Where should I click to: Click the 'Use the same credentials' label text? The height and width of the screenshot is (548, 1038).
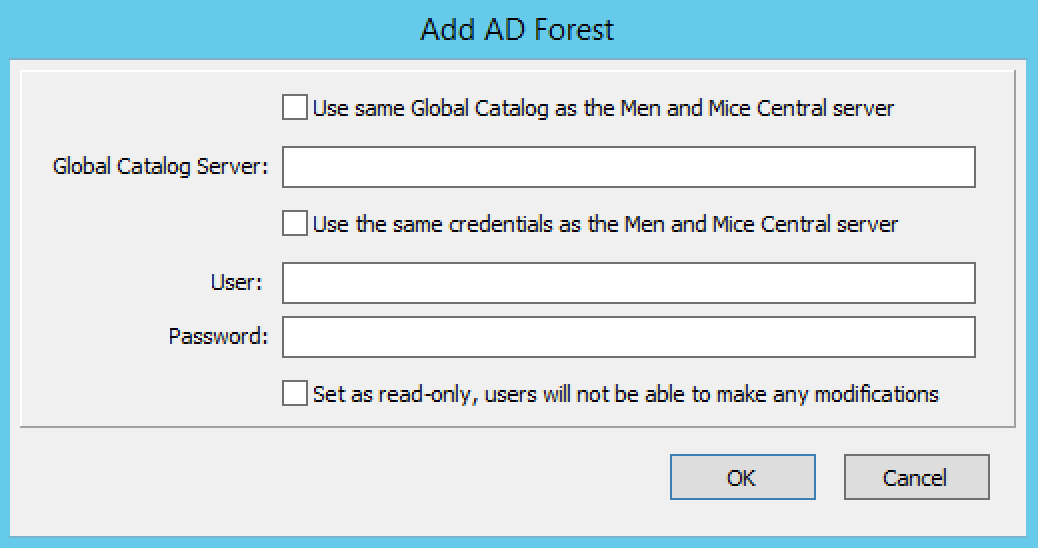tap(433, 224)
